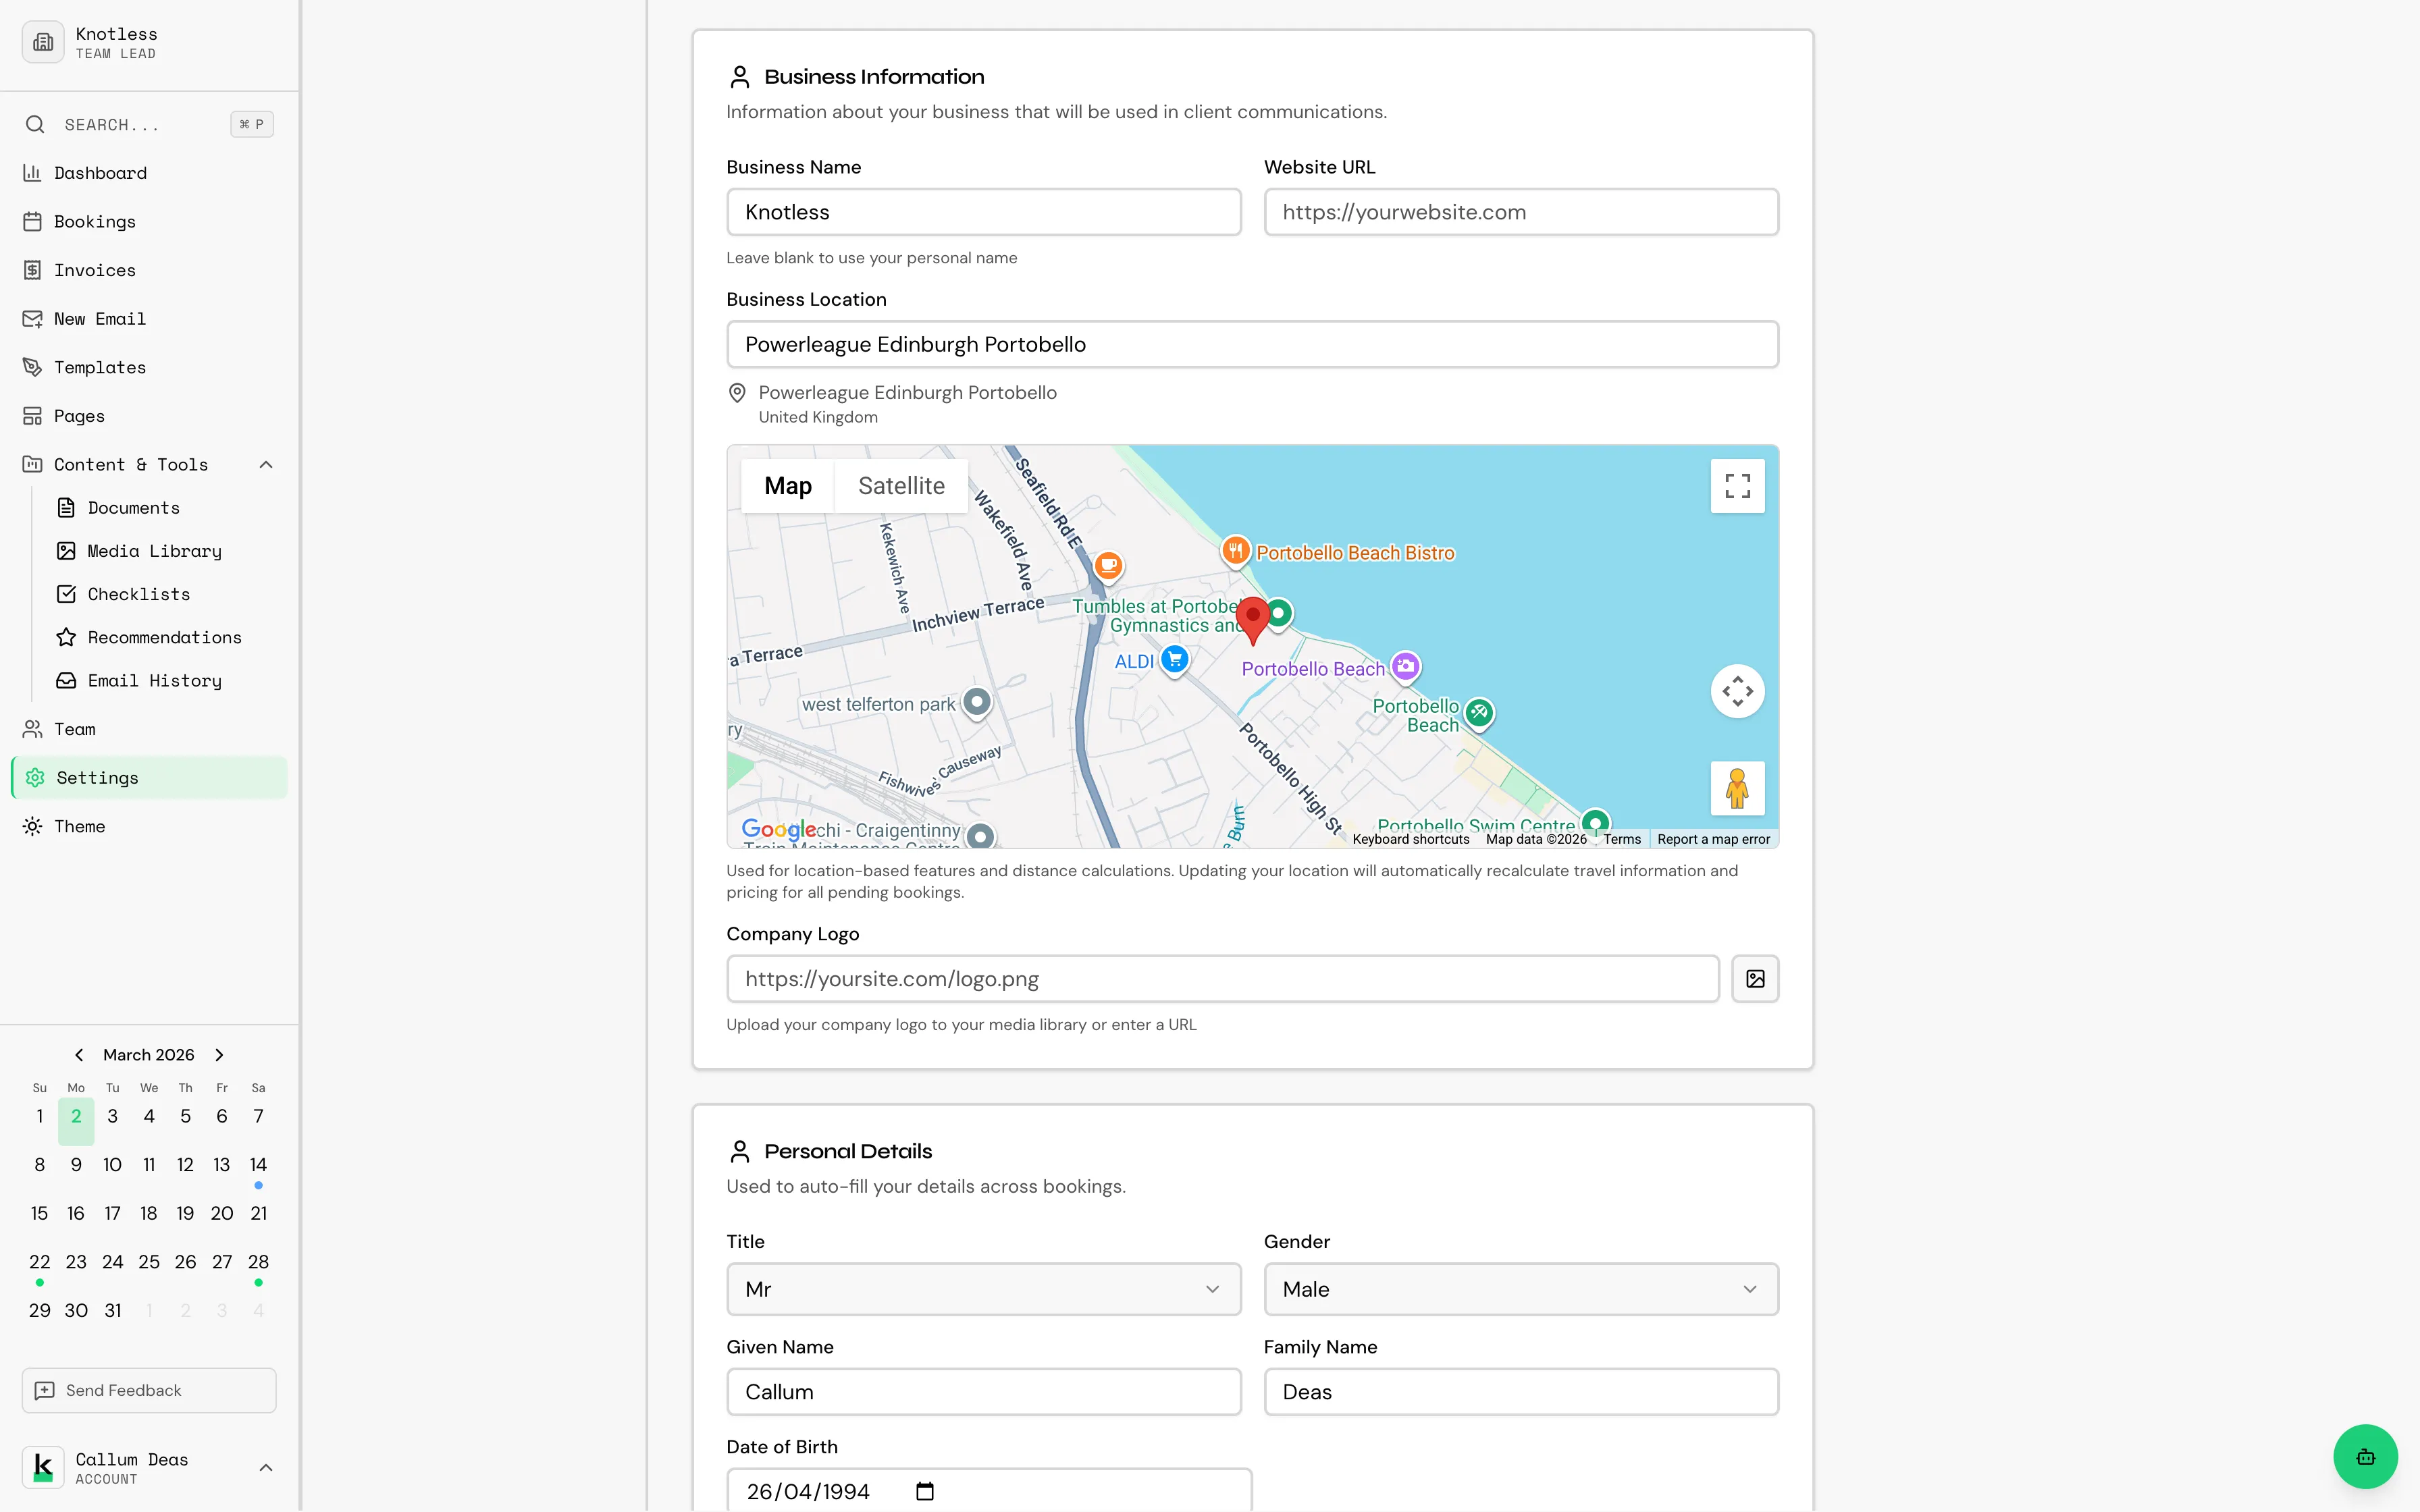Open the media picker for Company Logo

[1755, 978]
